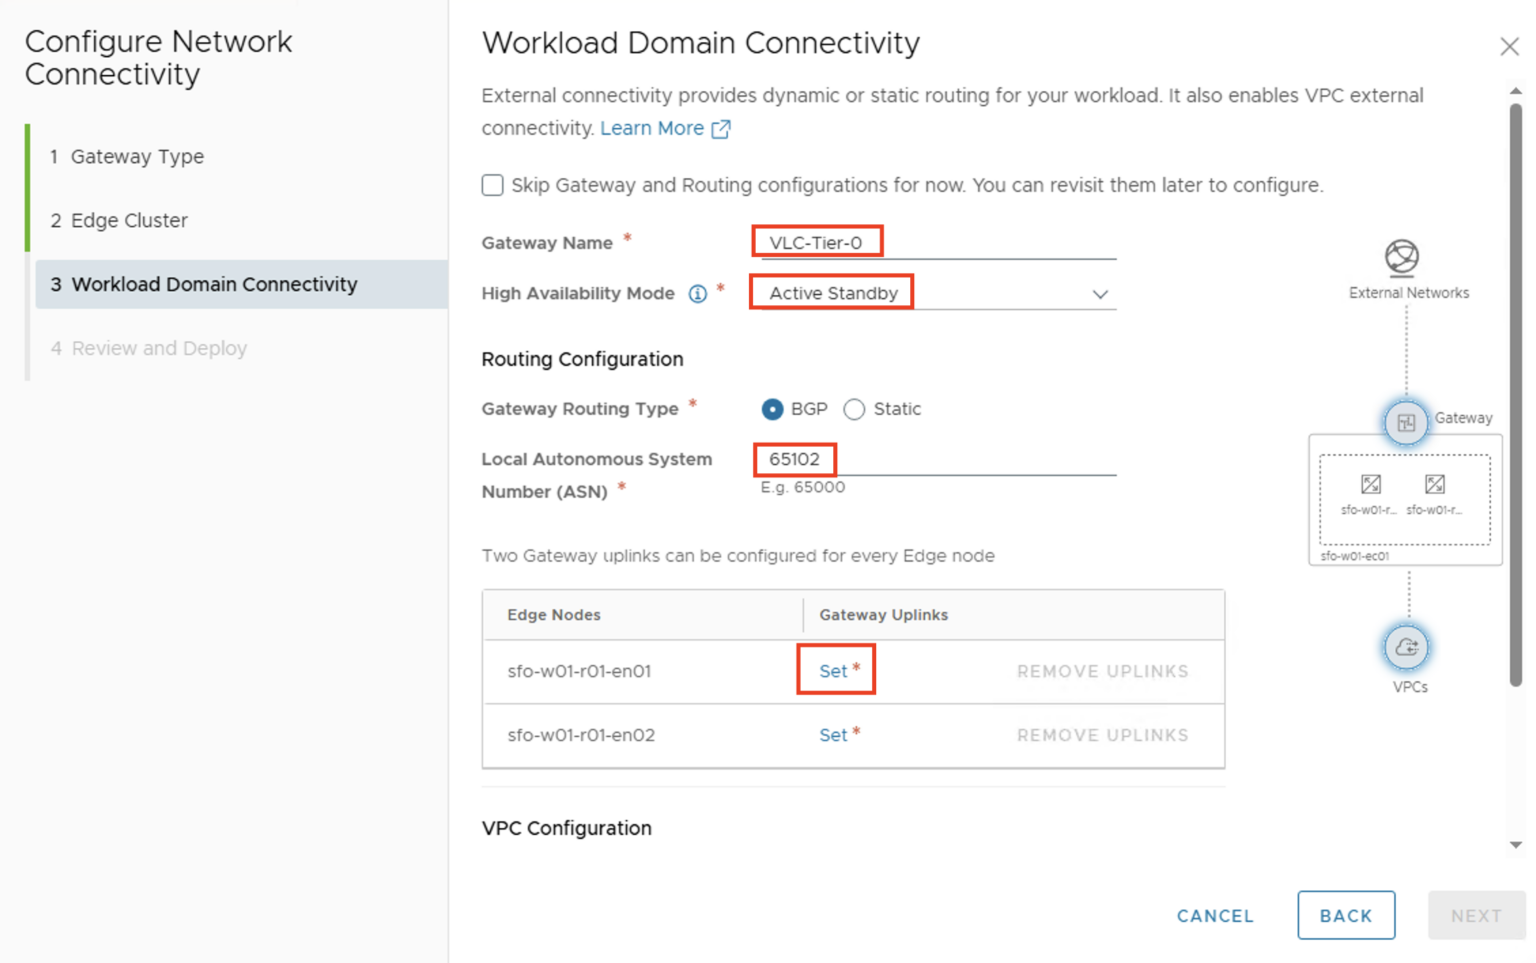Click the first node icon inside sfo-w01-ec01

point(1371,484)
